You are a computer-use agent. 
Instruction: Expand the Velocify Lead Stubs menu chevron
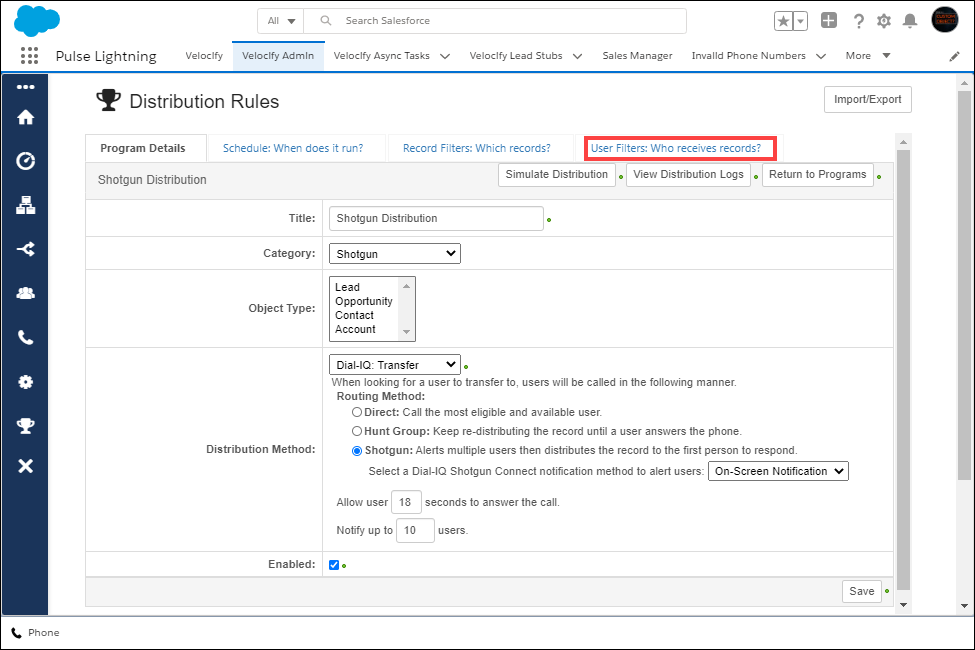(x=578, y=56)
